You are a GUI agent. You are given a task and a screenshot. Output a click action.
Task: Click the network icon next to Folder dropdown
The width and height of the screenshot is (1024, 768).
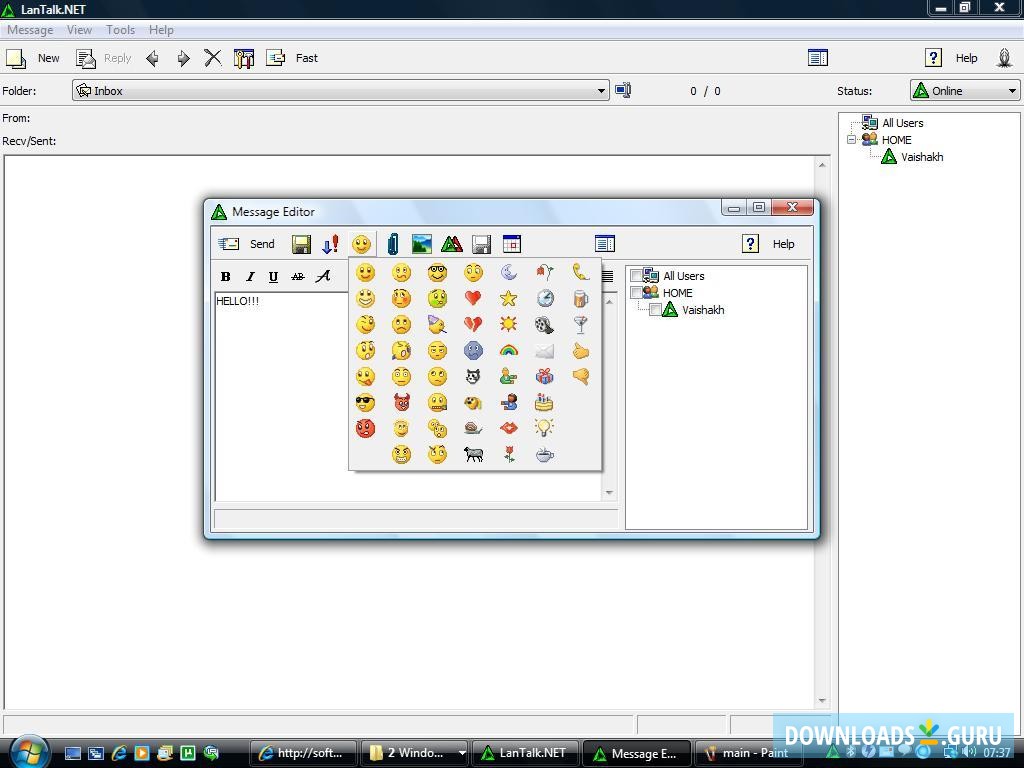(623, 90)
